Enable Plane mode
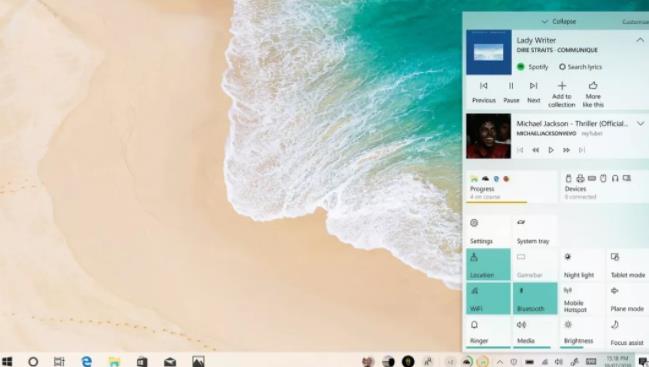Viewport: 649px width, 367px height. point(627,298)
